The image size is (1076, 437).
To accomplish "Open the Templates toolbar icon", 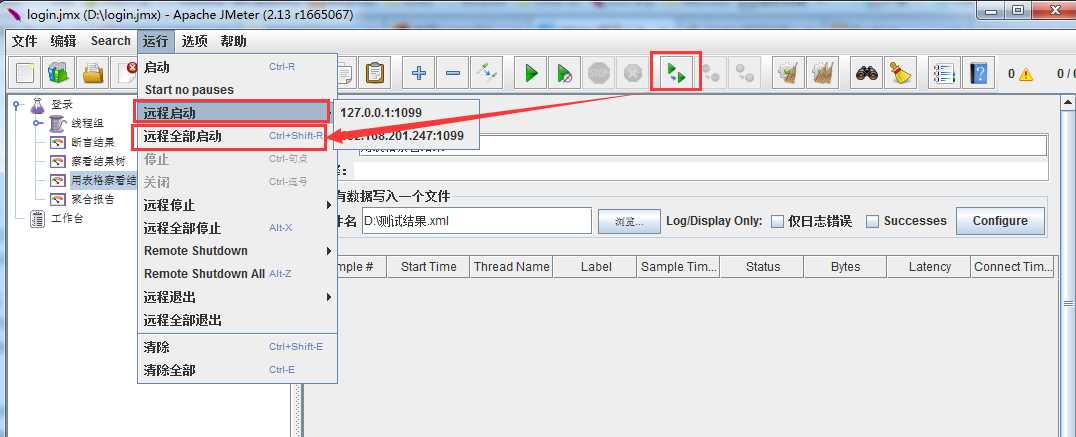I will click(59, 72).
